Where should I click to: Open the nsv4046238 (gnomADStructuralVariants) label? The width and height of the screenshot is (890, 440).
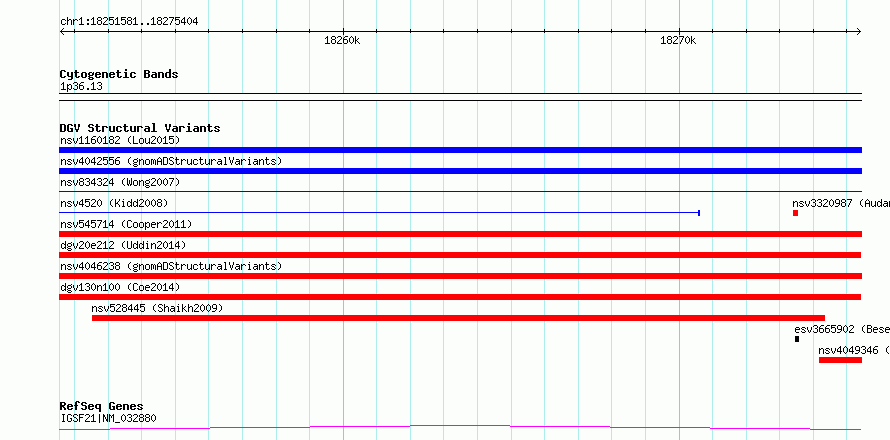click(171, 266)
